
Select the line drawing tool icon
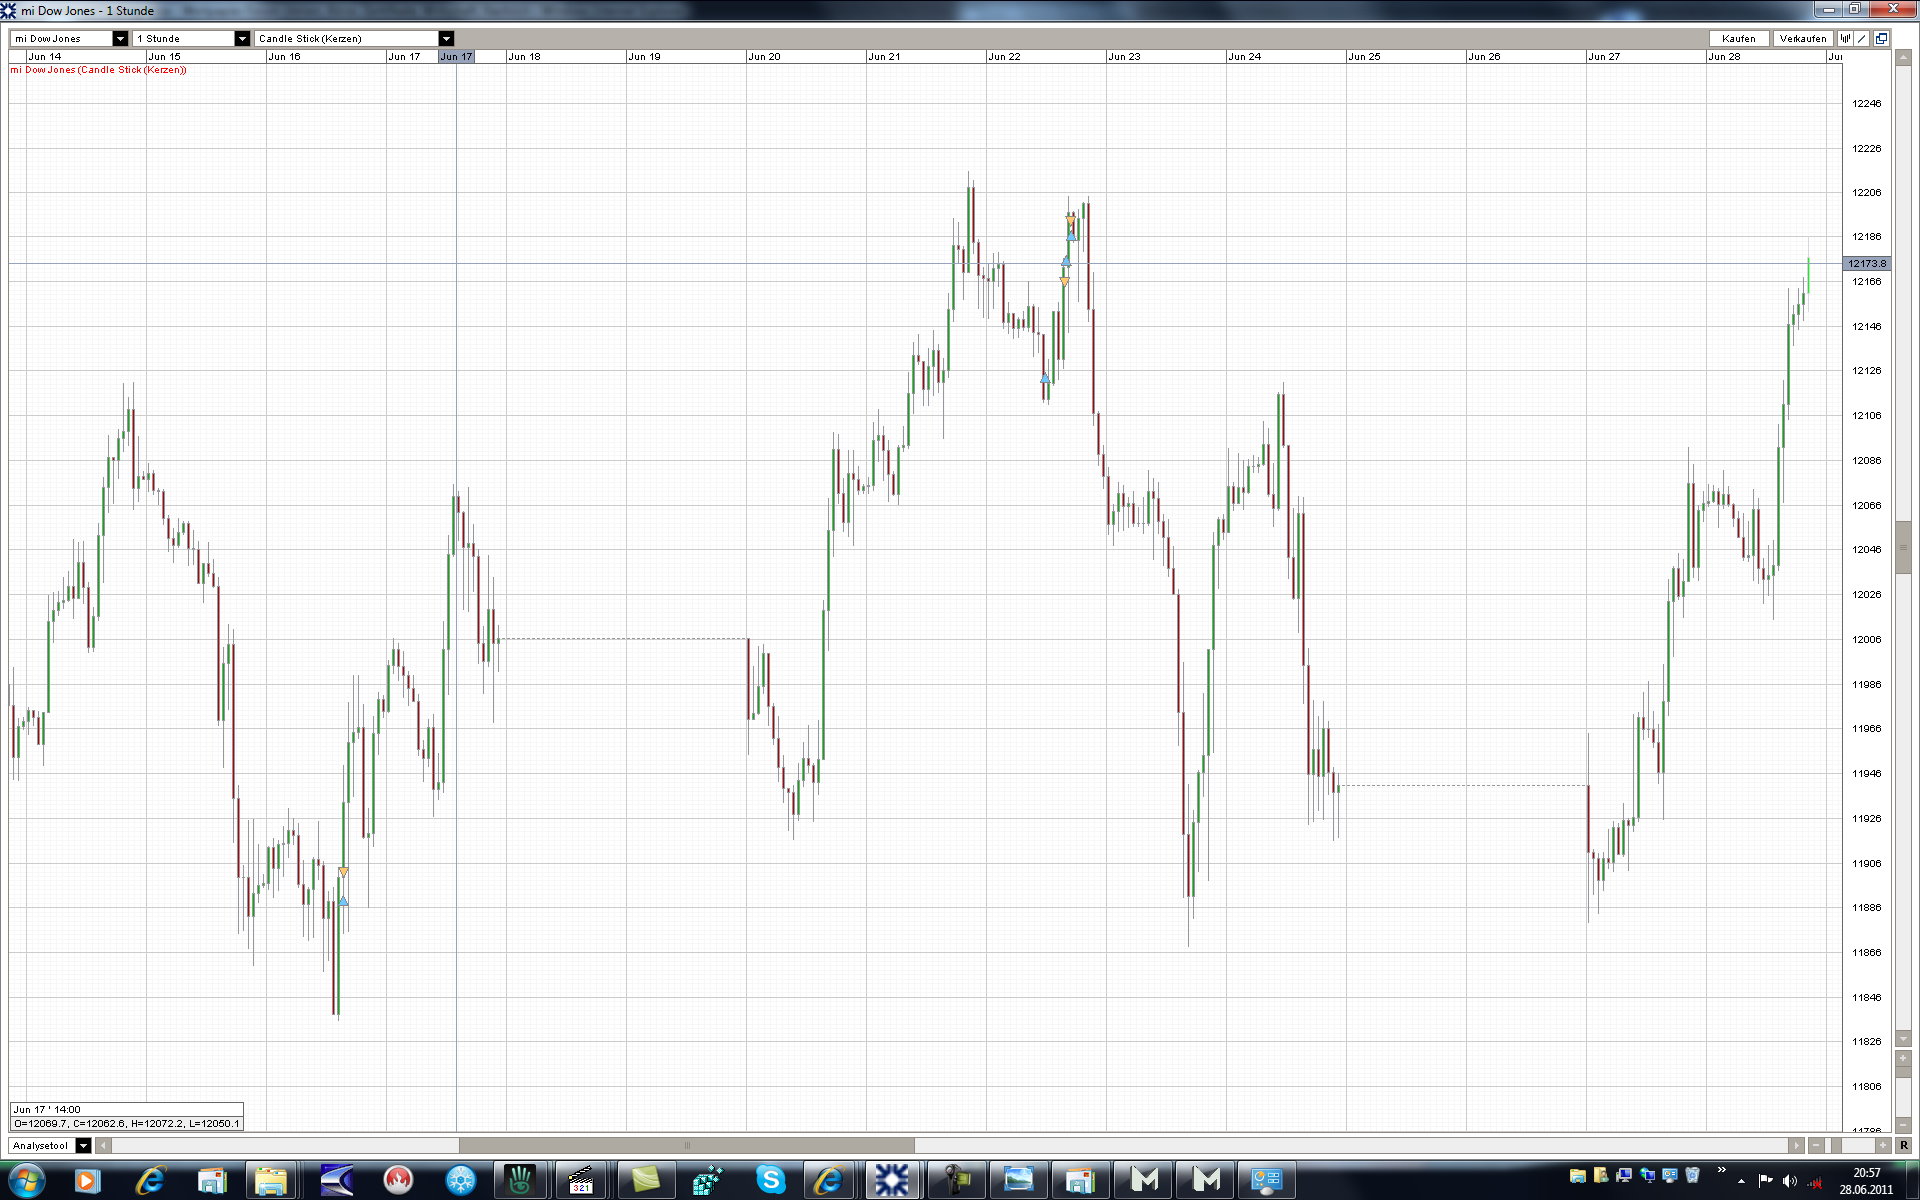pos(1863,39)
